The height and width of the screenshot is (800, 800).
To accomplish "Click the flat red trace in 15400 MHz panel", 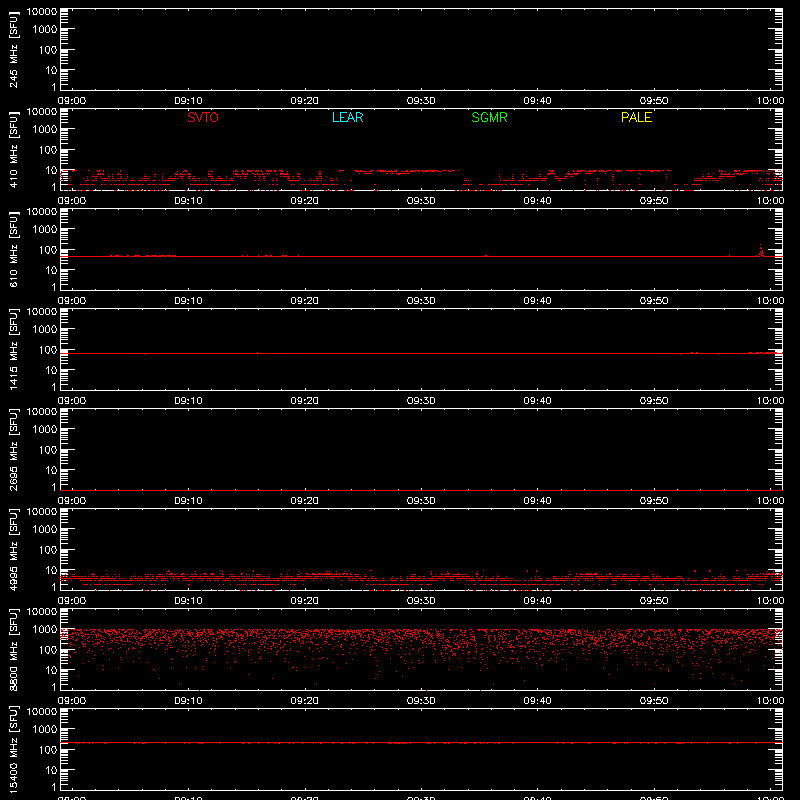I will (x=421, y=743).
